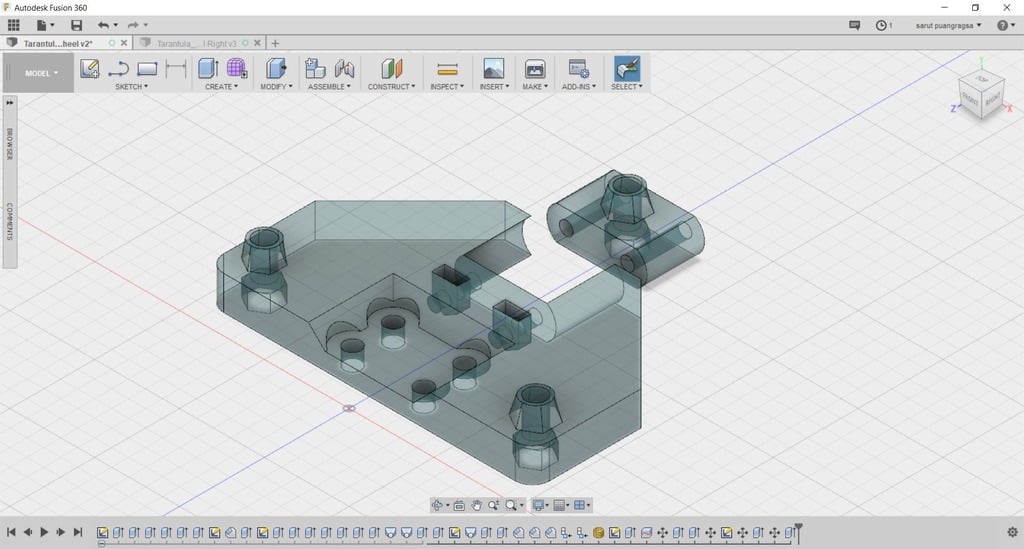Viewport: 1024px width, 549px height.
Task: Click the Construct plane icon
Action: (x=392, y=69)
